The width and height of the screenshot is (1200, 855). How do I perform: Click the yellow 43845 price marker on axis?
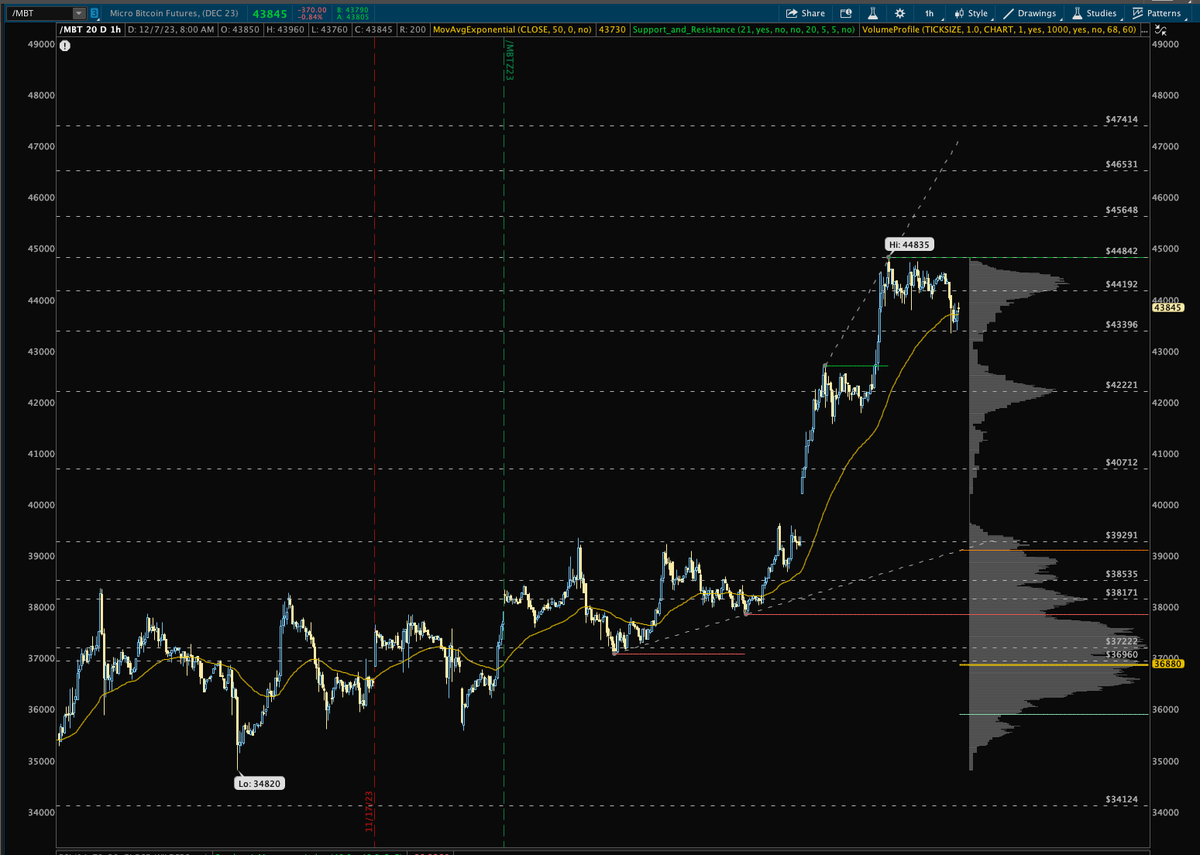[x=1168, y=308]
